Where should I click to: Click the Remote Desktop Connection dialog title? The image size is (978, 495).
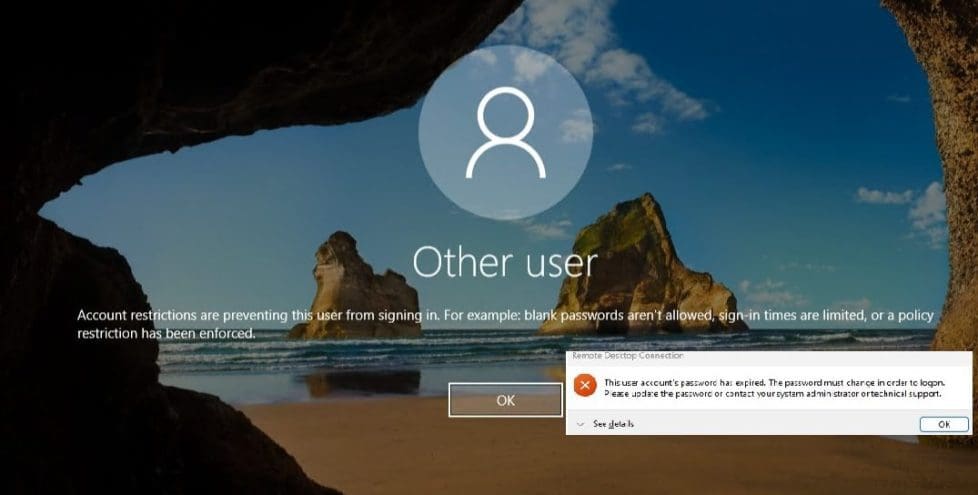627,355
